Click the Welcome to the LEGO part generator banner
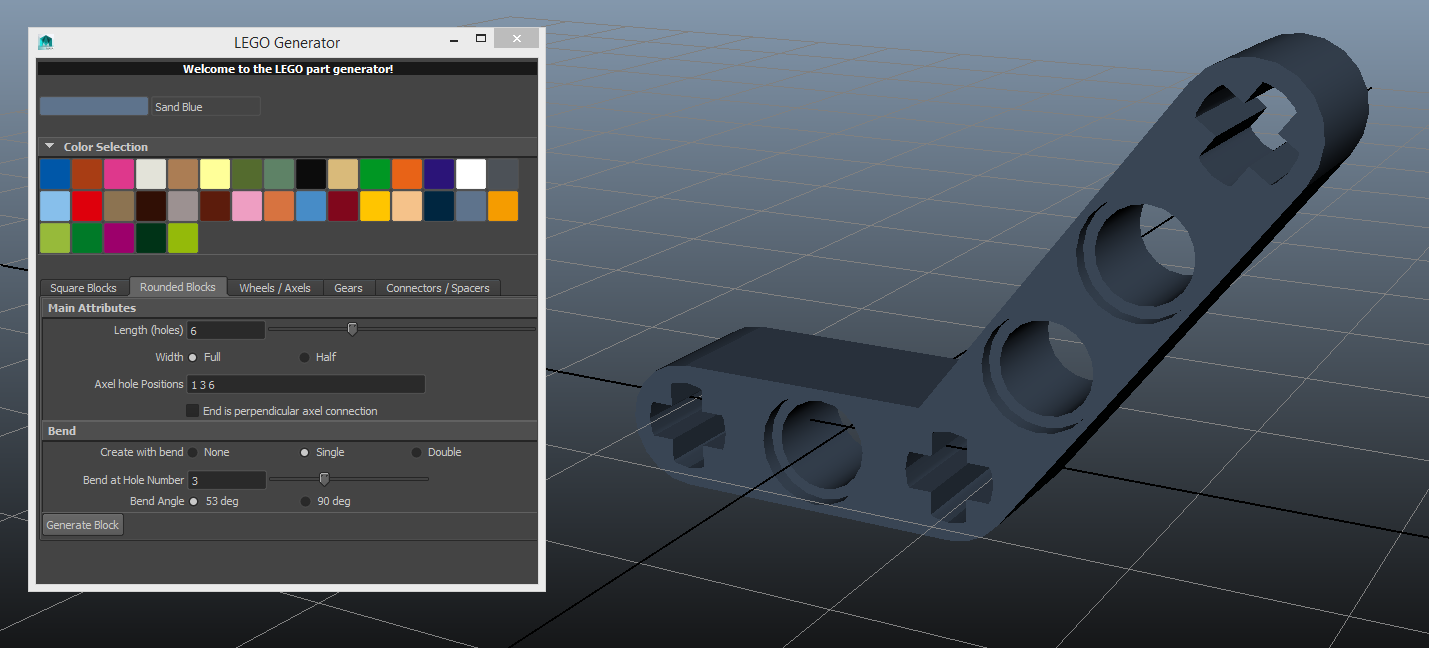Screen dimensions: 1429x648 pyautogui.click(x=287, y=69)
